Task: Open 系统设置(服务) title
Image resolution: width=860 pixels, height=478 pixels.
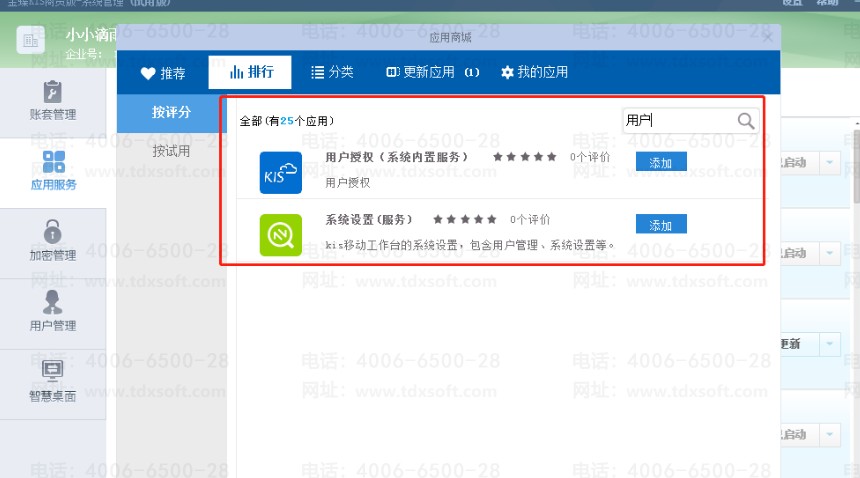Action: 368,220
